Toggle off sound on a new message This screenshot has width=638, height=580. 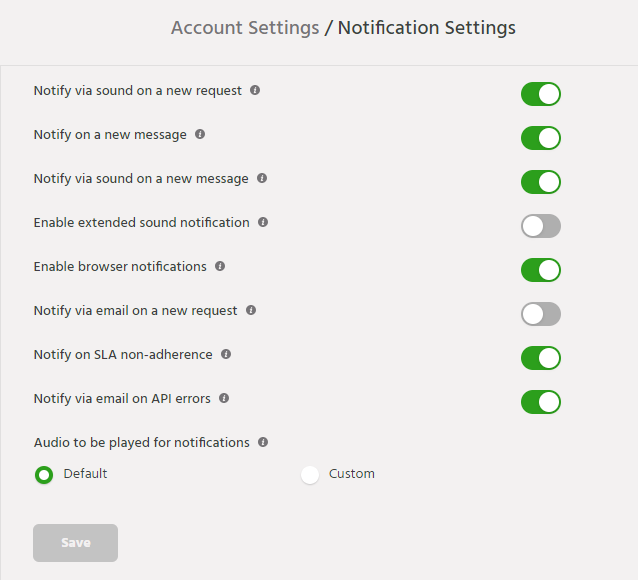coord(540,182)
